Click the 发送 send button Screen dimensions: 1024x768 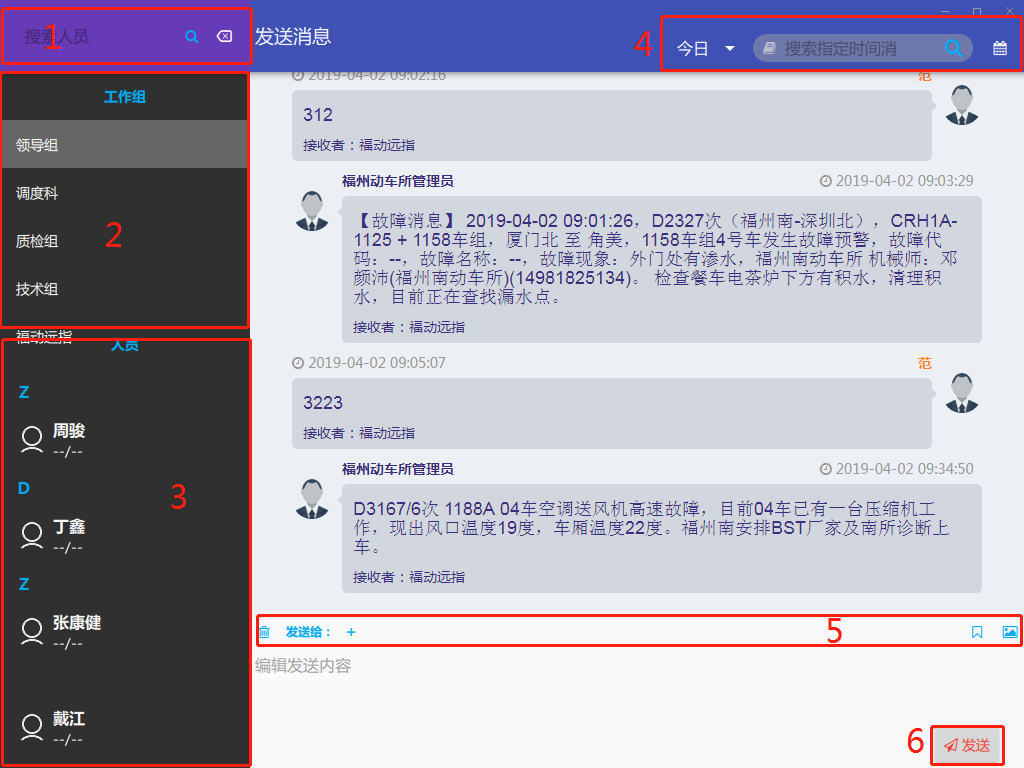tap(967, 745)
